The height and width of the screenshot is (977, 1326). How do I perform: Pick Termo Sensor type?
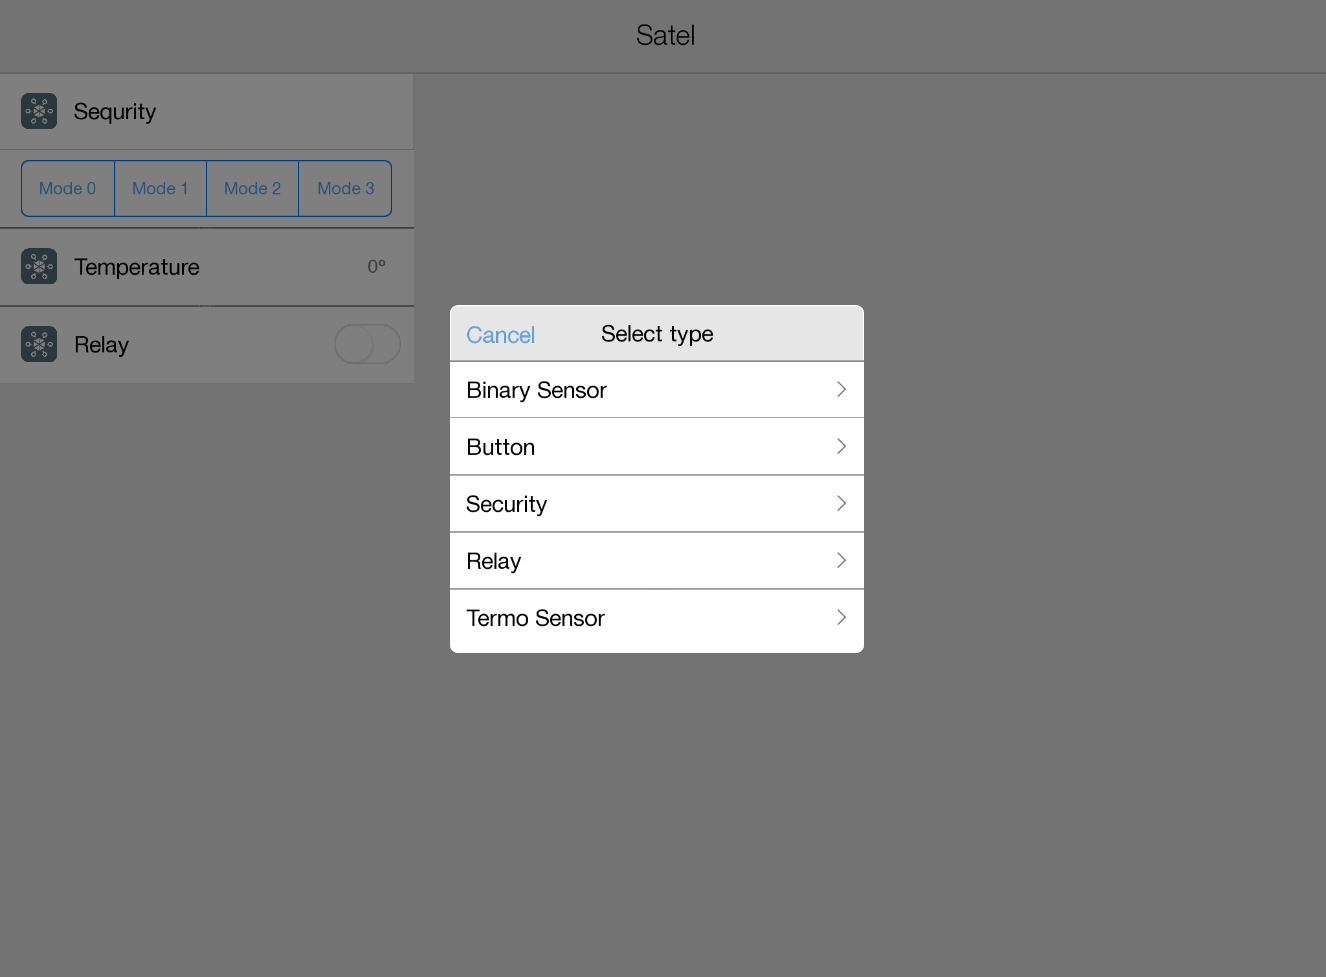[x=536, y=618]
